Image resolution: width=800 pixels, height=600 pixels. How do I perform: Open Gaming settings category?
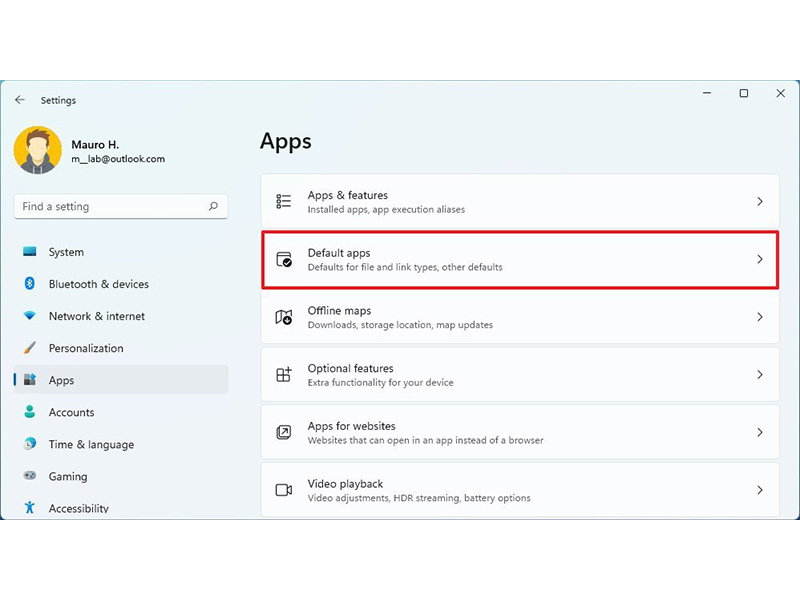click(x=121, y=477)
